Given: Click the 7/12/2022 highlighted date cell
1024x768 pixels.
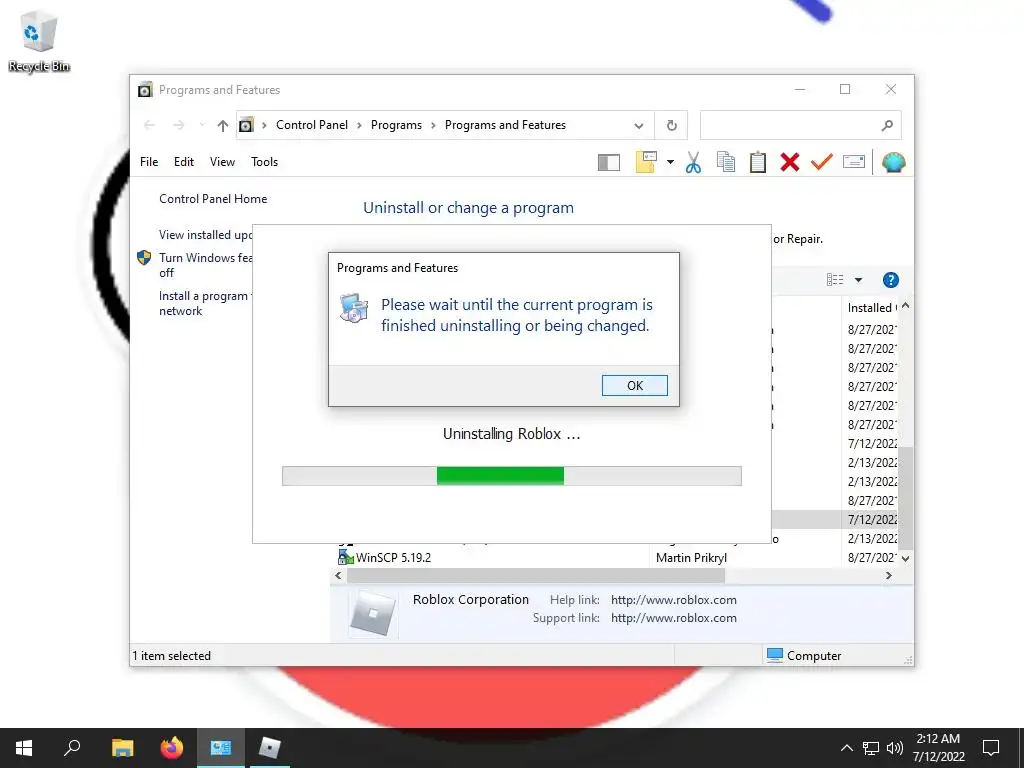Looking at the screenshot, I should tap(872, 520).
